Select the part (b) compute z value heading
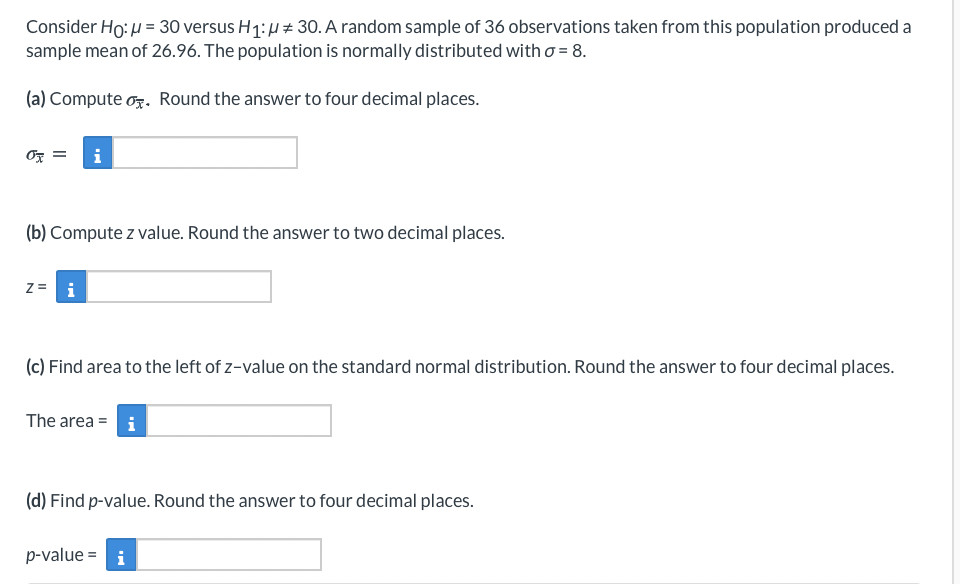Viewport: 960px width, 584px height. [x=264, y=232]
